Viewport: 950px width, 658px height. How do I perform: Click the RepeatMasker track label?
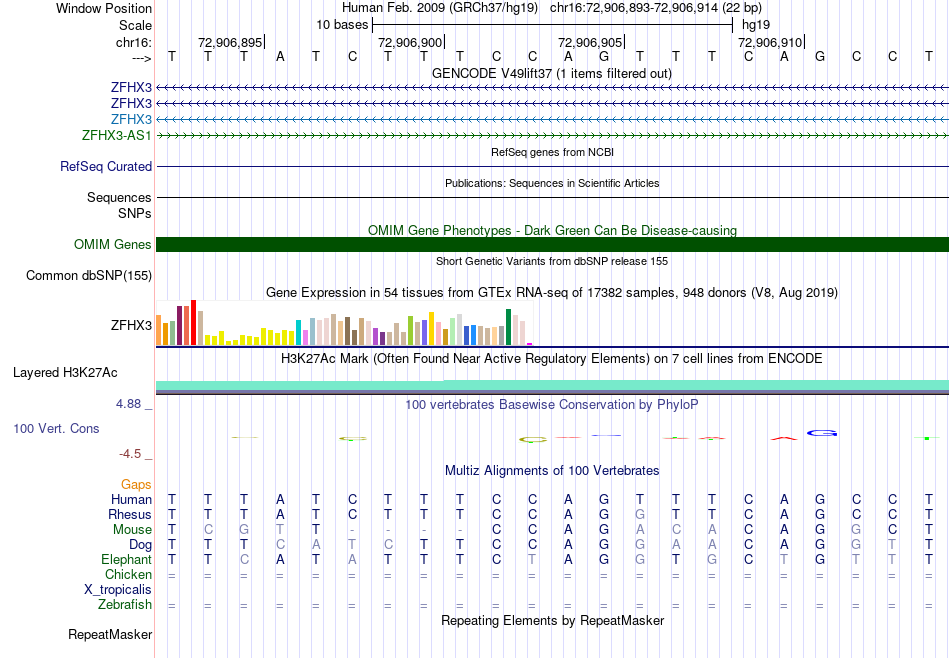click(110, 634)
